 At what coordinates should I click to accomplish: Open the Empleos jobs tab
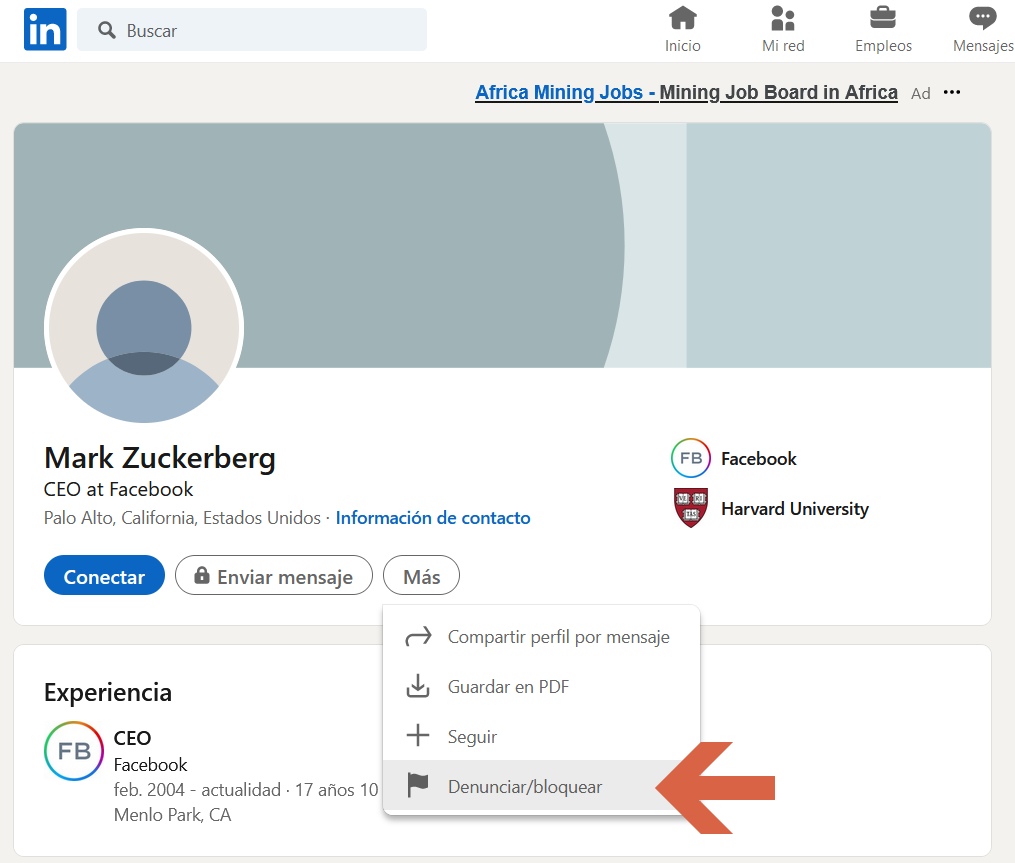(883, 29)
